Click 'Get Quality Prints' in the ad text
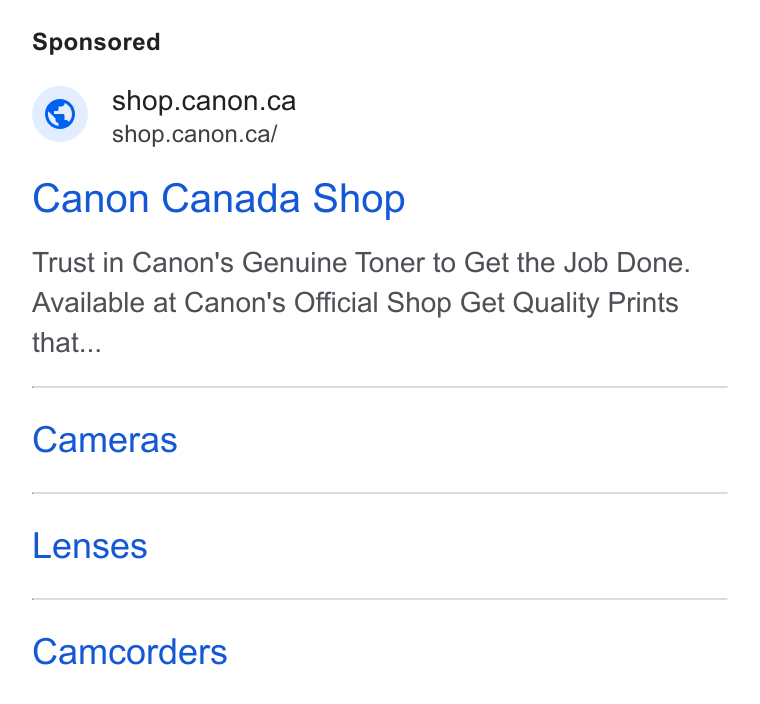This screenshot has height=704, width=760. [x=569, y=303]
